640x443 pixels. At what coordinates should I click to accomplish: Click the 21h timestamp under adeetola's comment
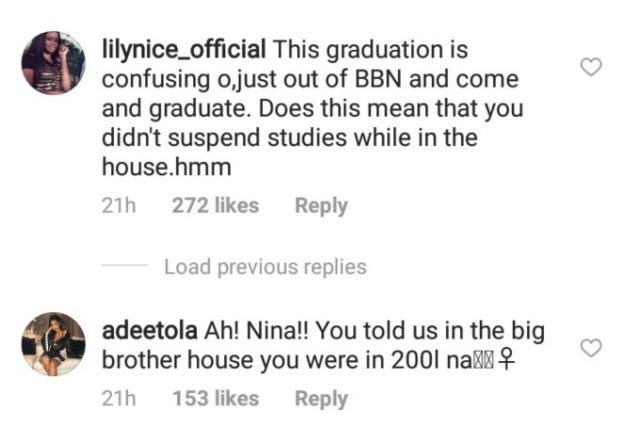pyautogui.click(x=119, y=399)
